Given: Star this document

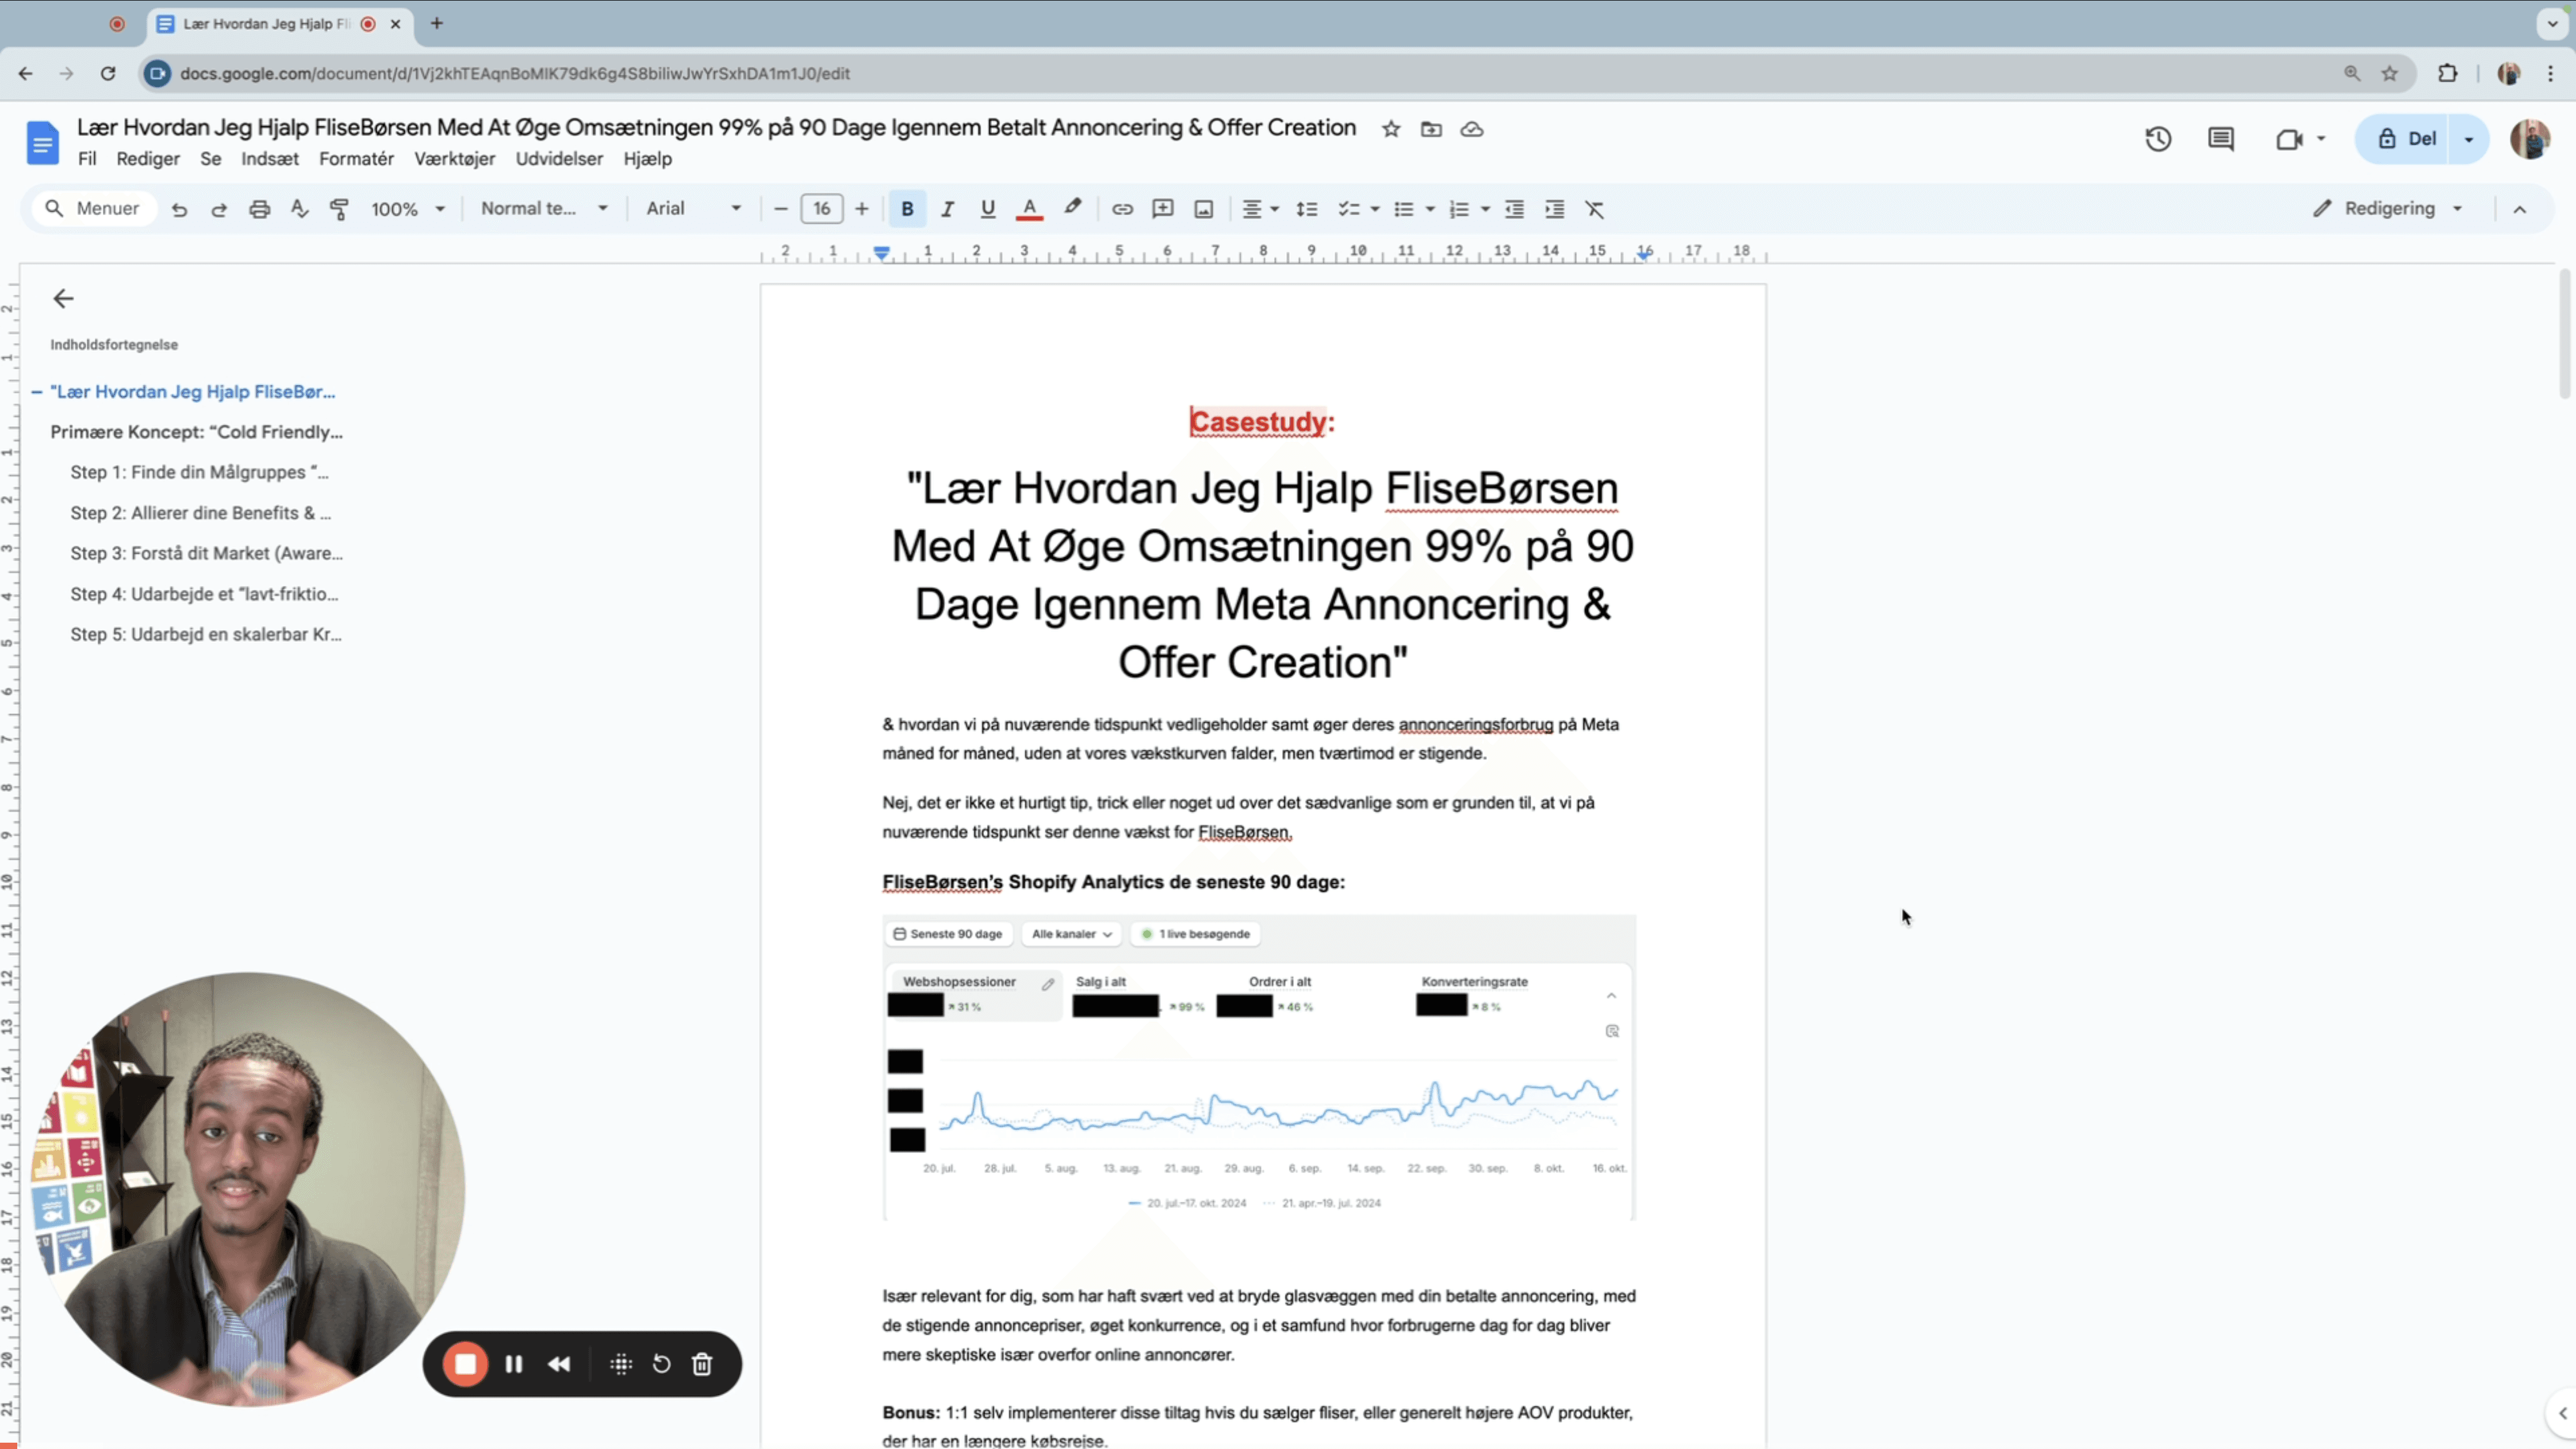Looking at the screenshot, I should click(x=1391, y=129).
